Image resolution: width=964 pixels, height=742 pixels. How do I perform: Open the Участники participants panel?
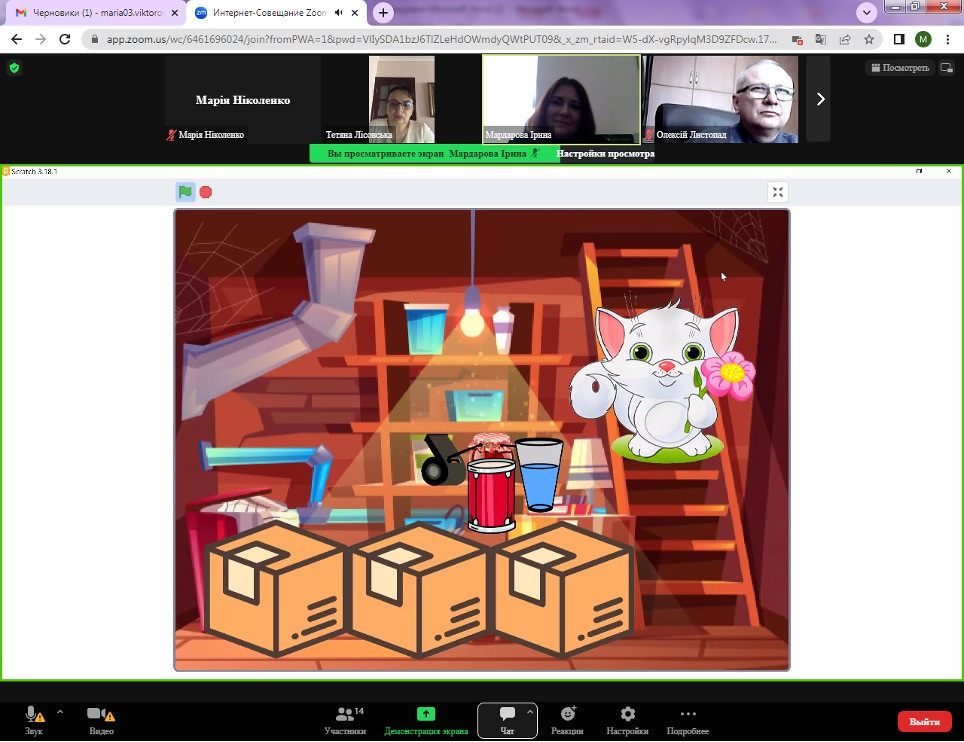(346, 720)
